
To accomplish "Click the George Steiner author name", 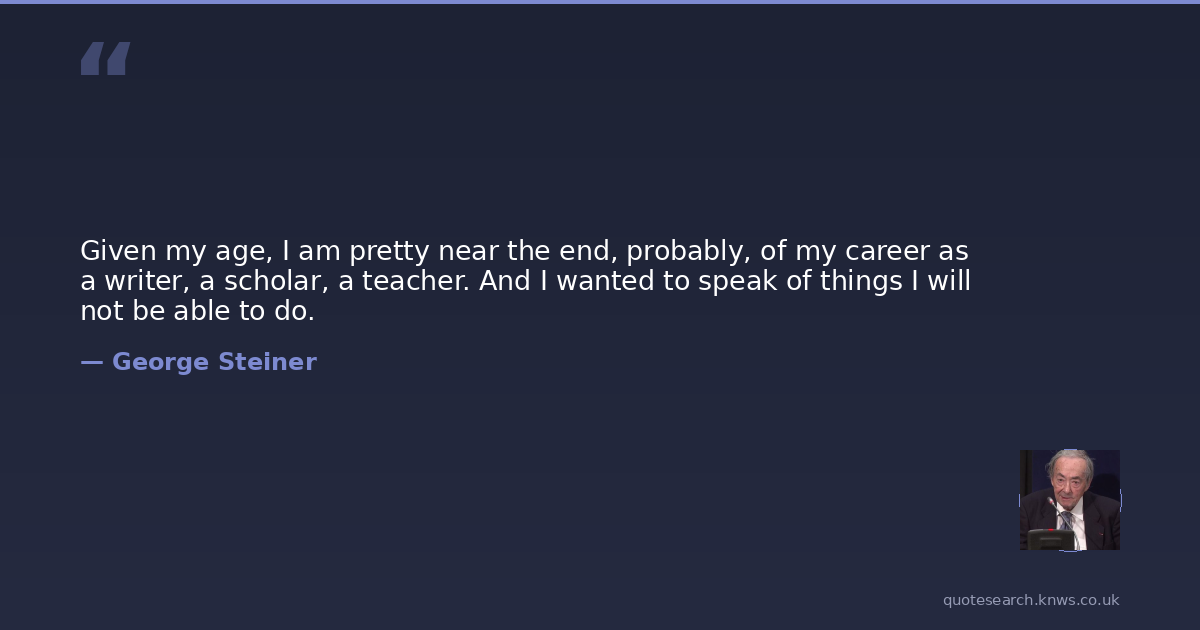I will (x=213, y=362).
